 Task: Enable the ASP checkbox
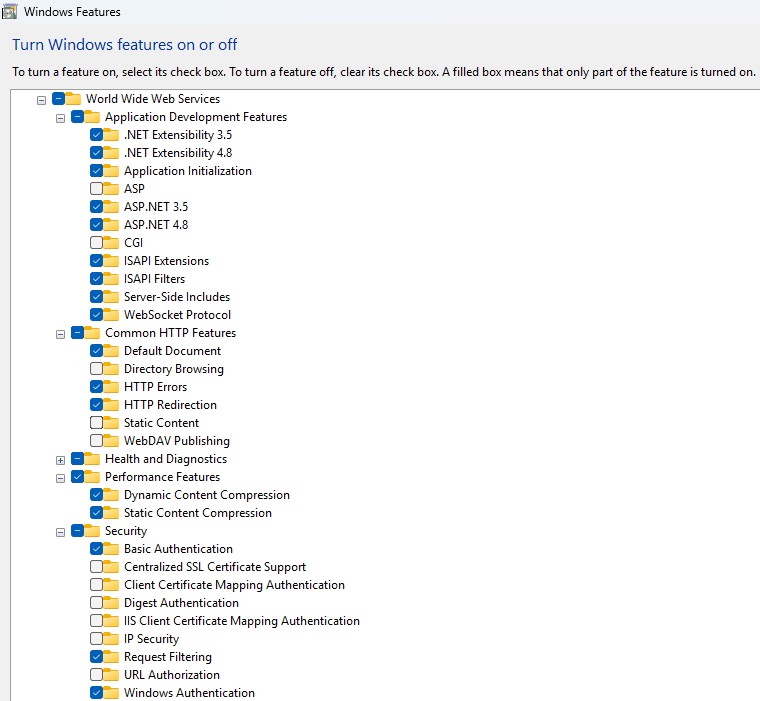pyautogui.click(x=96, y=189)
